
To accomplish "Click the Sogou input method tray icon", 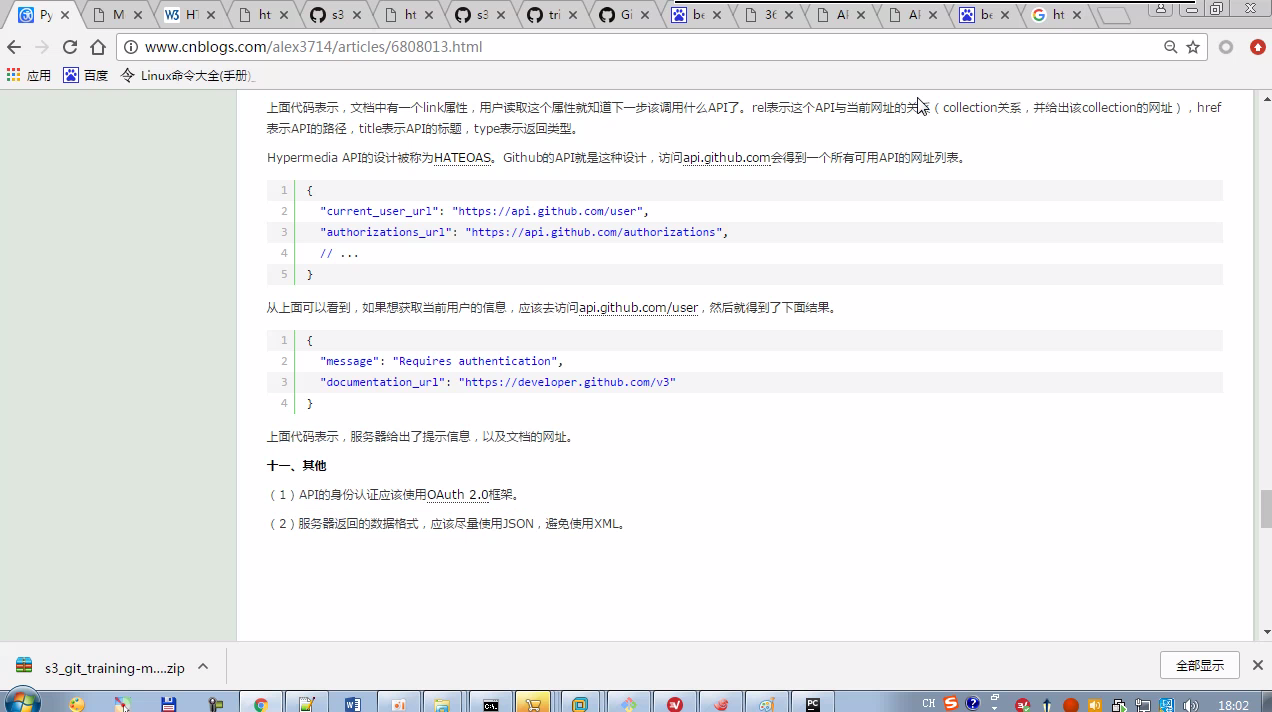I will click(951, 703).
